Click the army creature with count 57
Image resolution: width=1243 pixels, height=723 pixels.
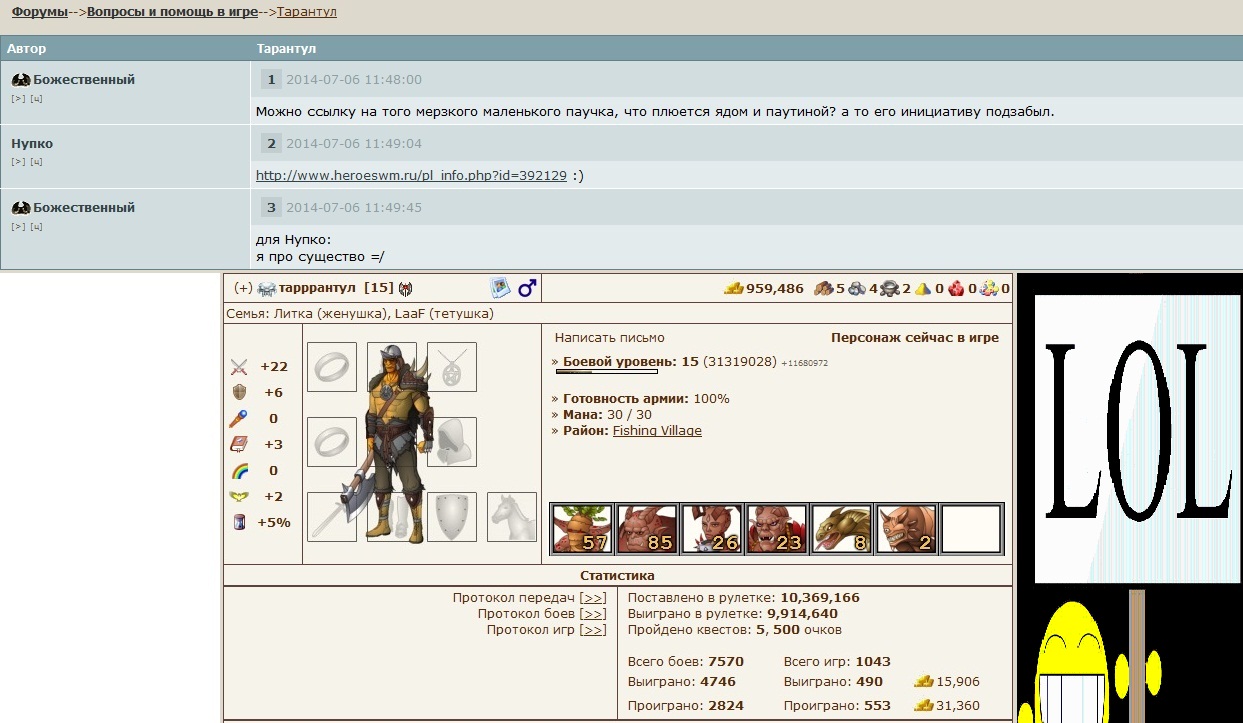click(x=582, y=529)
